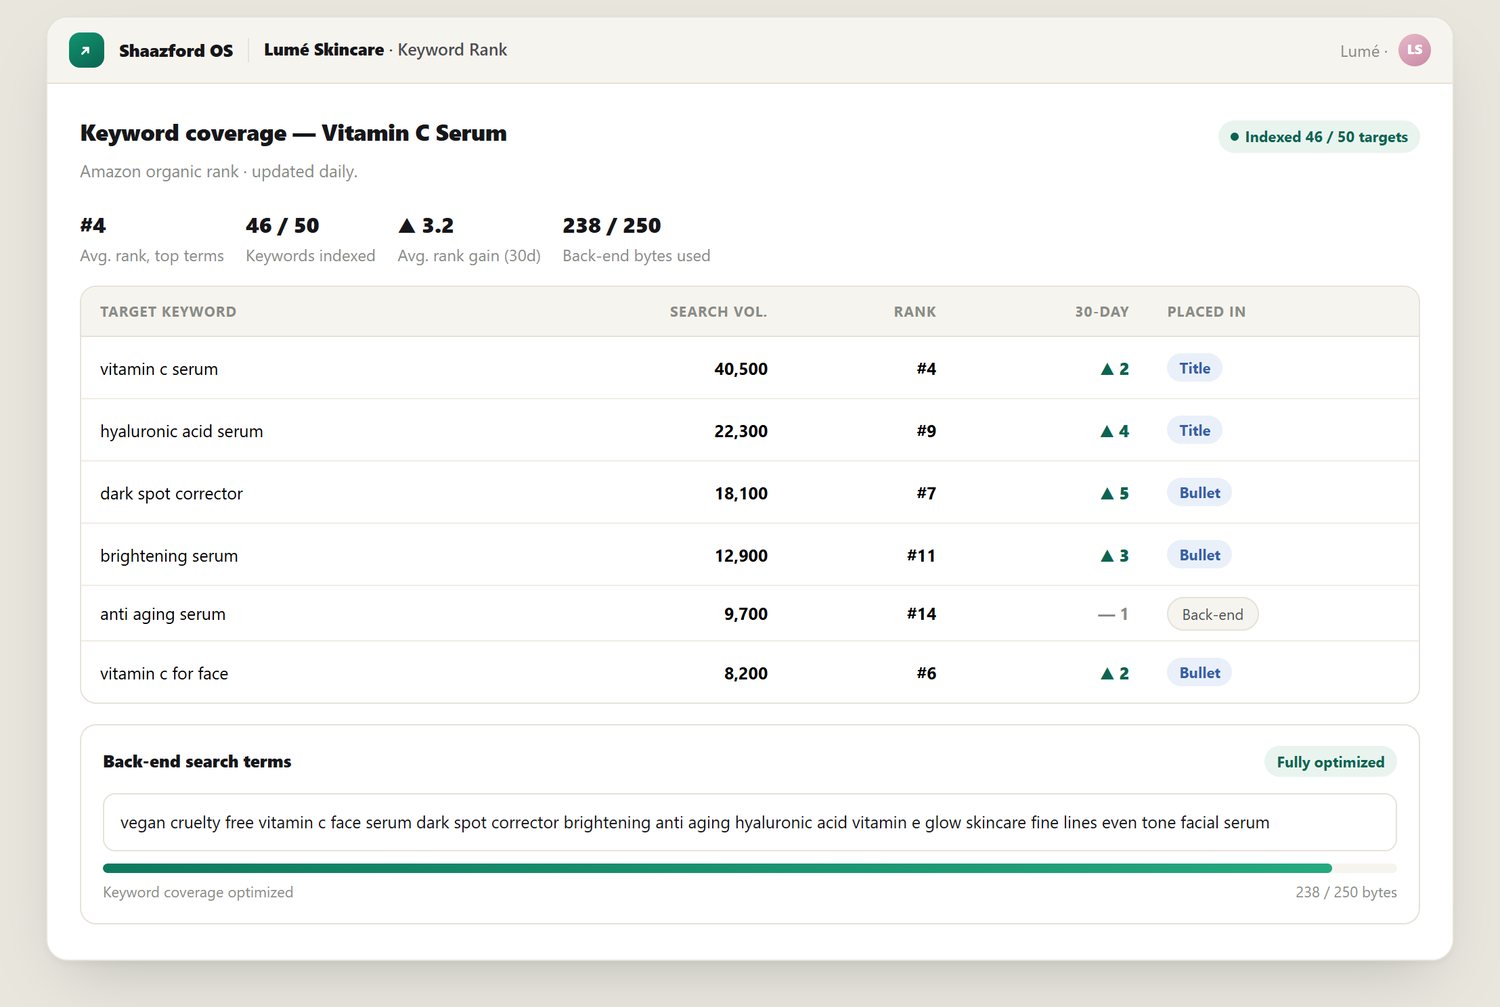Click the 46 / 50 Keywords indexed stat
The height and width of the screenshot is (1007, 1500).
coord(310,240)
